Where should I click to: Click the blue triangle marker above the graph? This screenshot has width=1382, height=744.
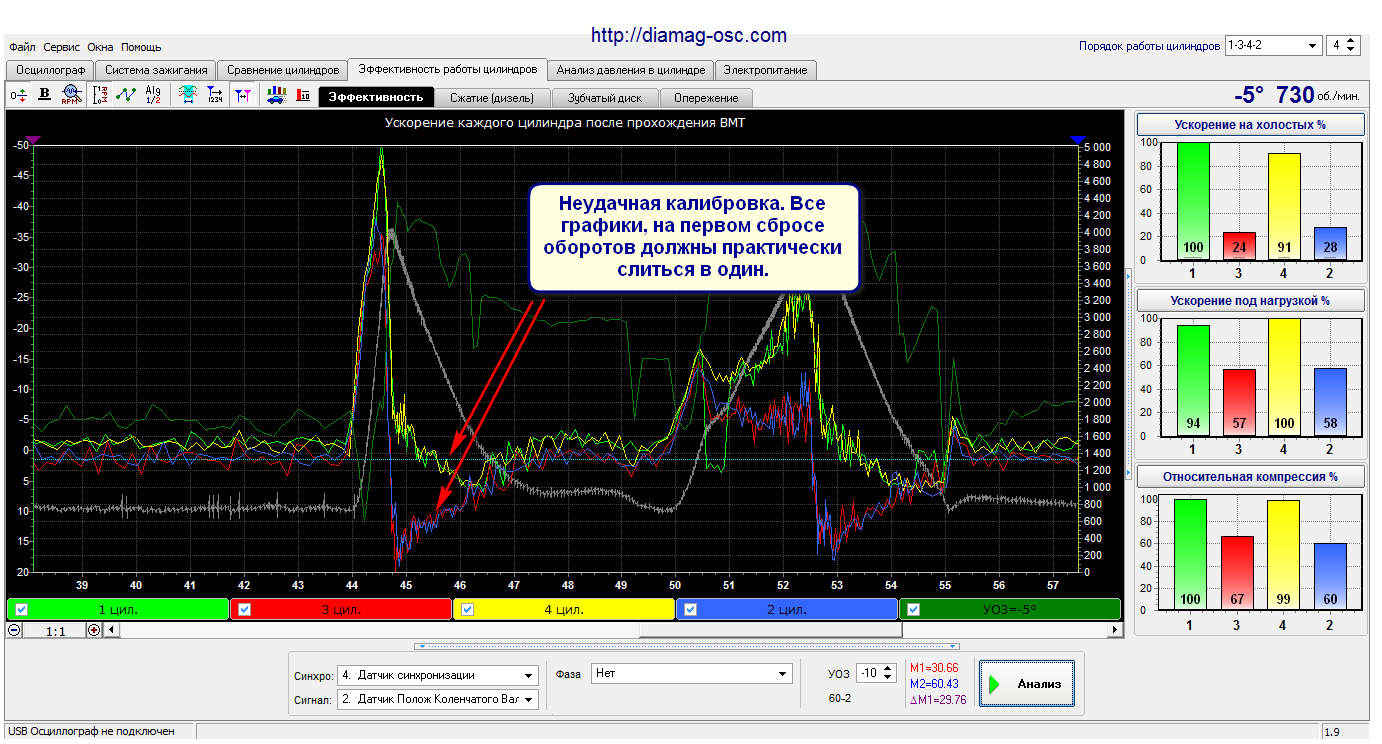pos(1077,140)
